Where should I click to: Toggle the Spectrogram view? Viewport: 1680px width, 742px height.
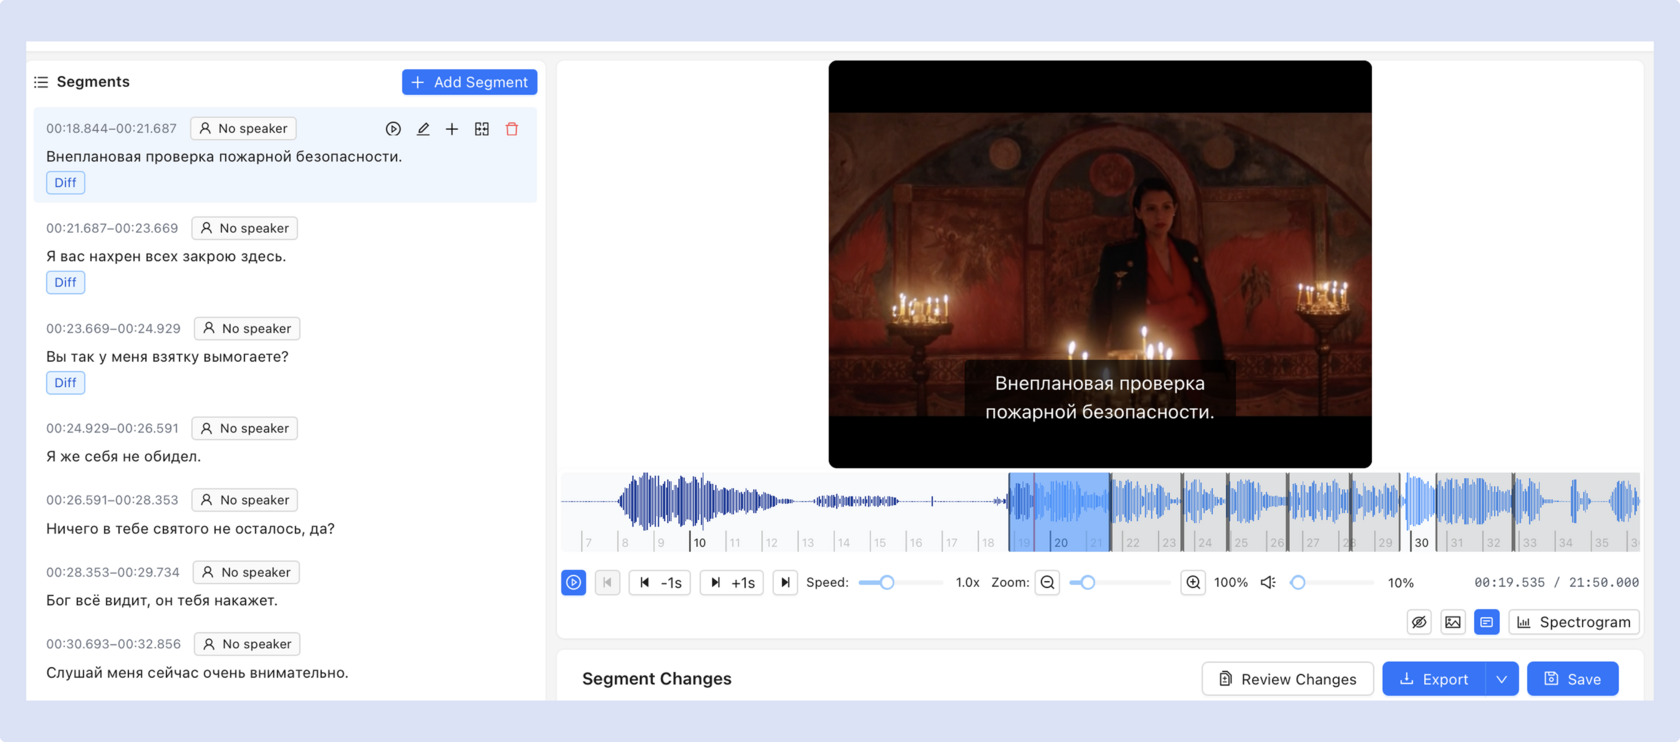tap(1574, 622)
